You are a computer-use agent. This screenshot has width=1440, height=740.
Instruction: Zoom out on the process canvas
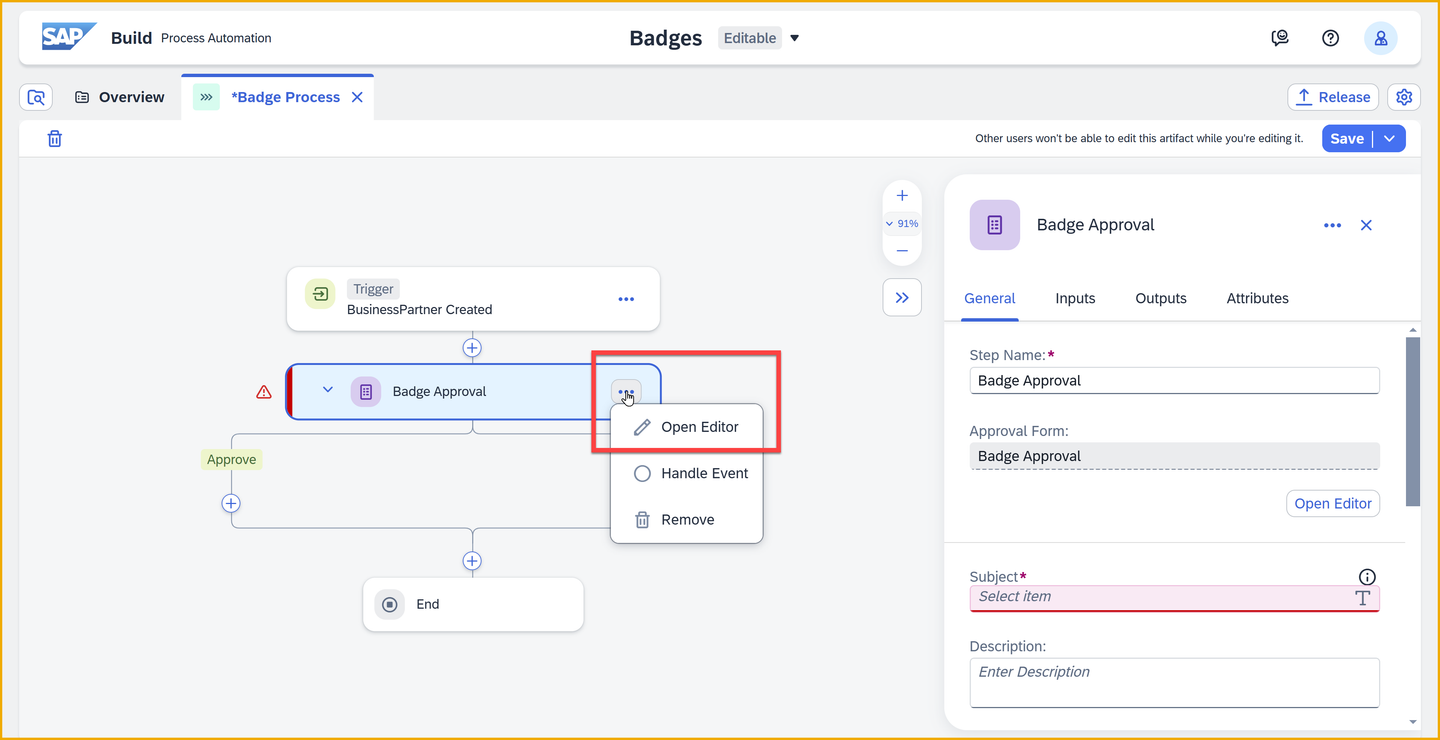902,250
